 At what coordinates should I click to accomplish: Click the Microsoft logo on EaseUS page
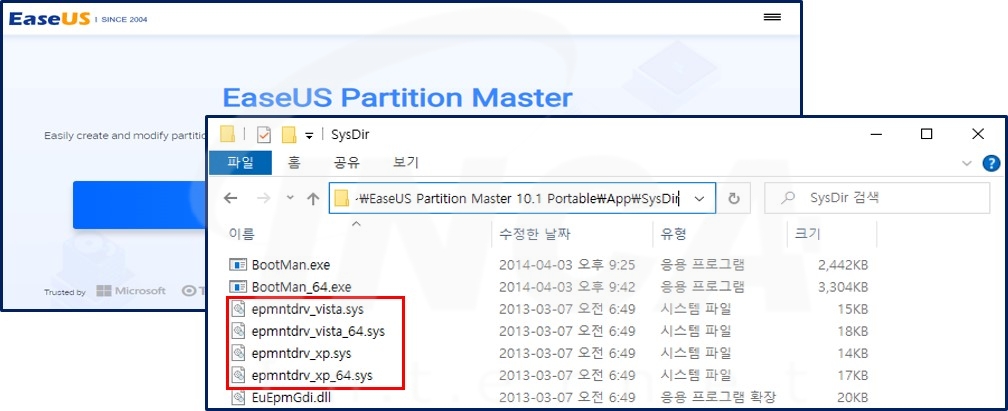131,291
